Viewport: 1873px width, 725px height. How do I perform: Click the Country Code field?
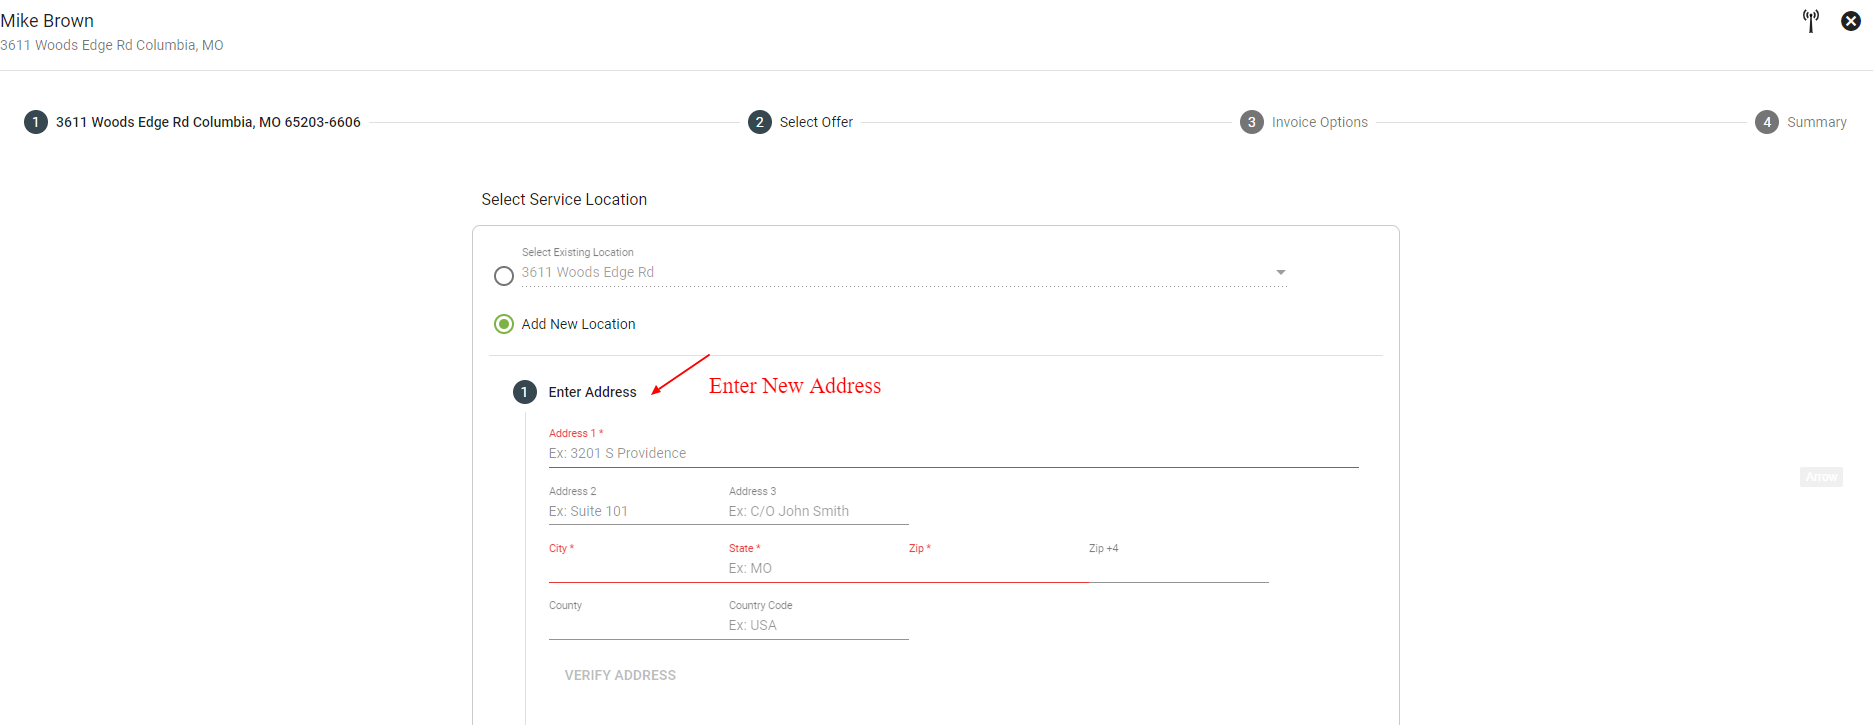(x=818, y=625)
